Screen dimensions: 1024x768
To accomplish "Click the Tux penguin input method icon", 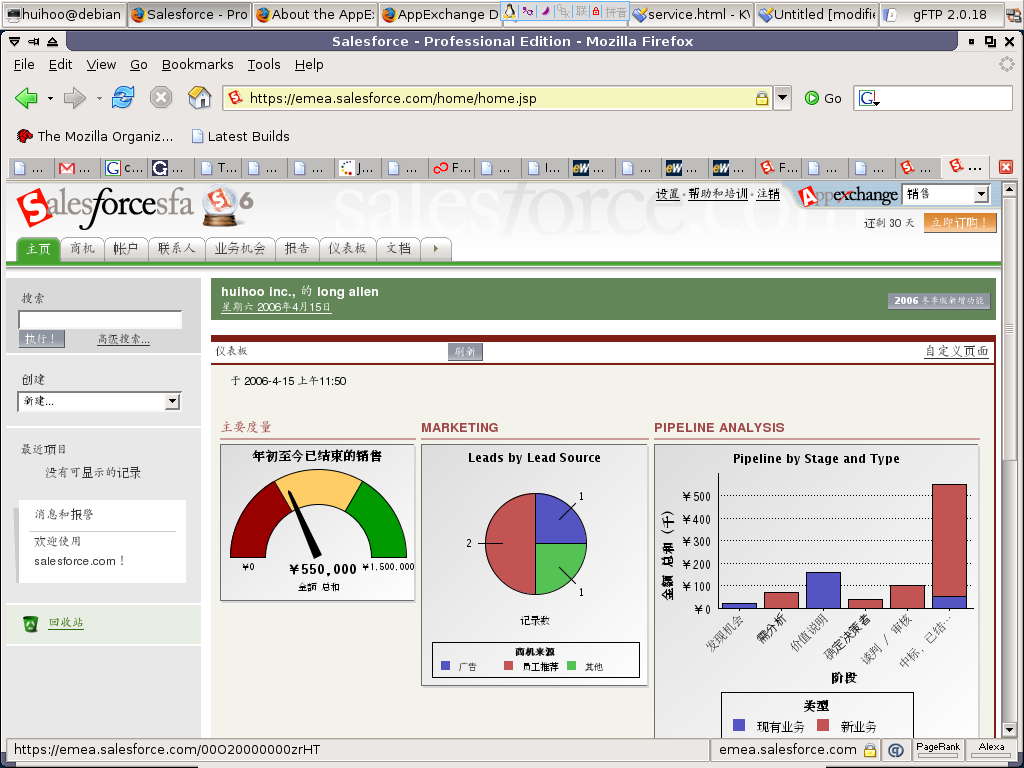I will (x=510, y=12).
